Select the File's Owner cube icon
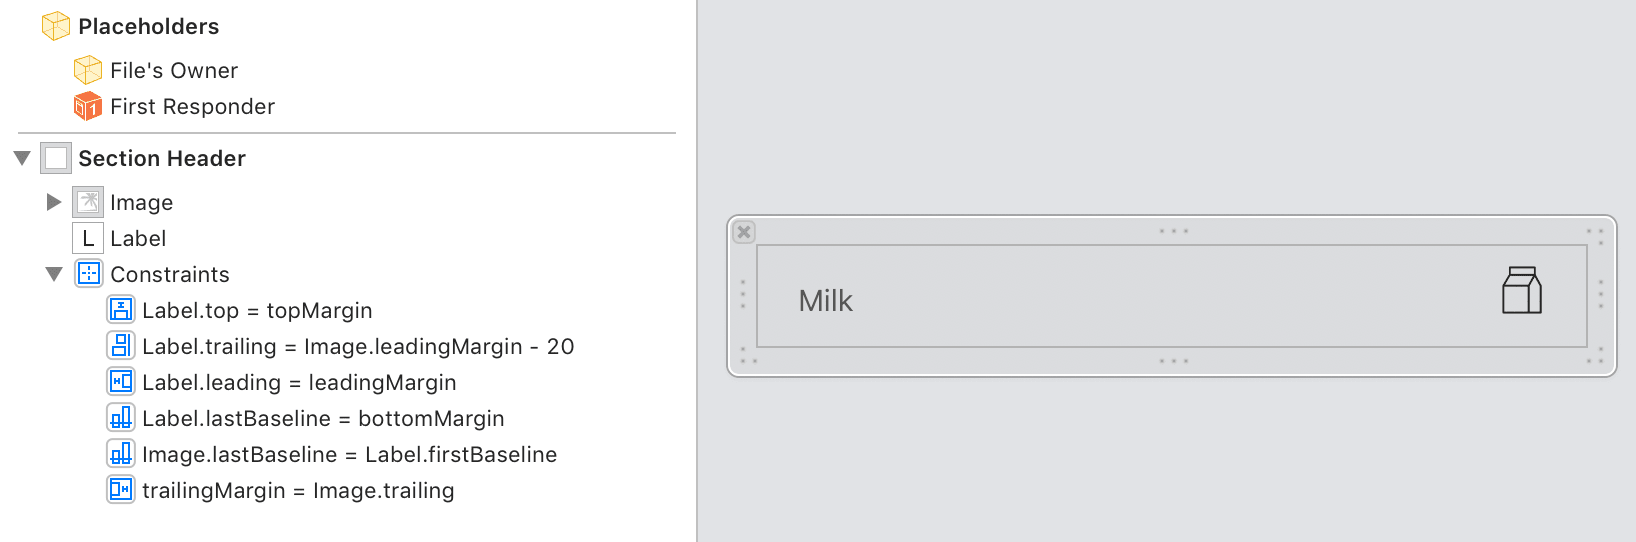 (88, 70)
